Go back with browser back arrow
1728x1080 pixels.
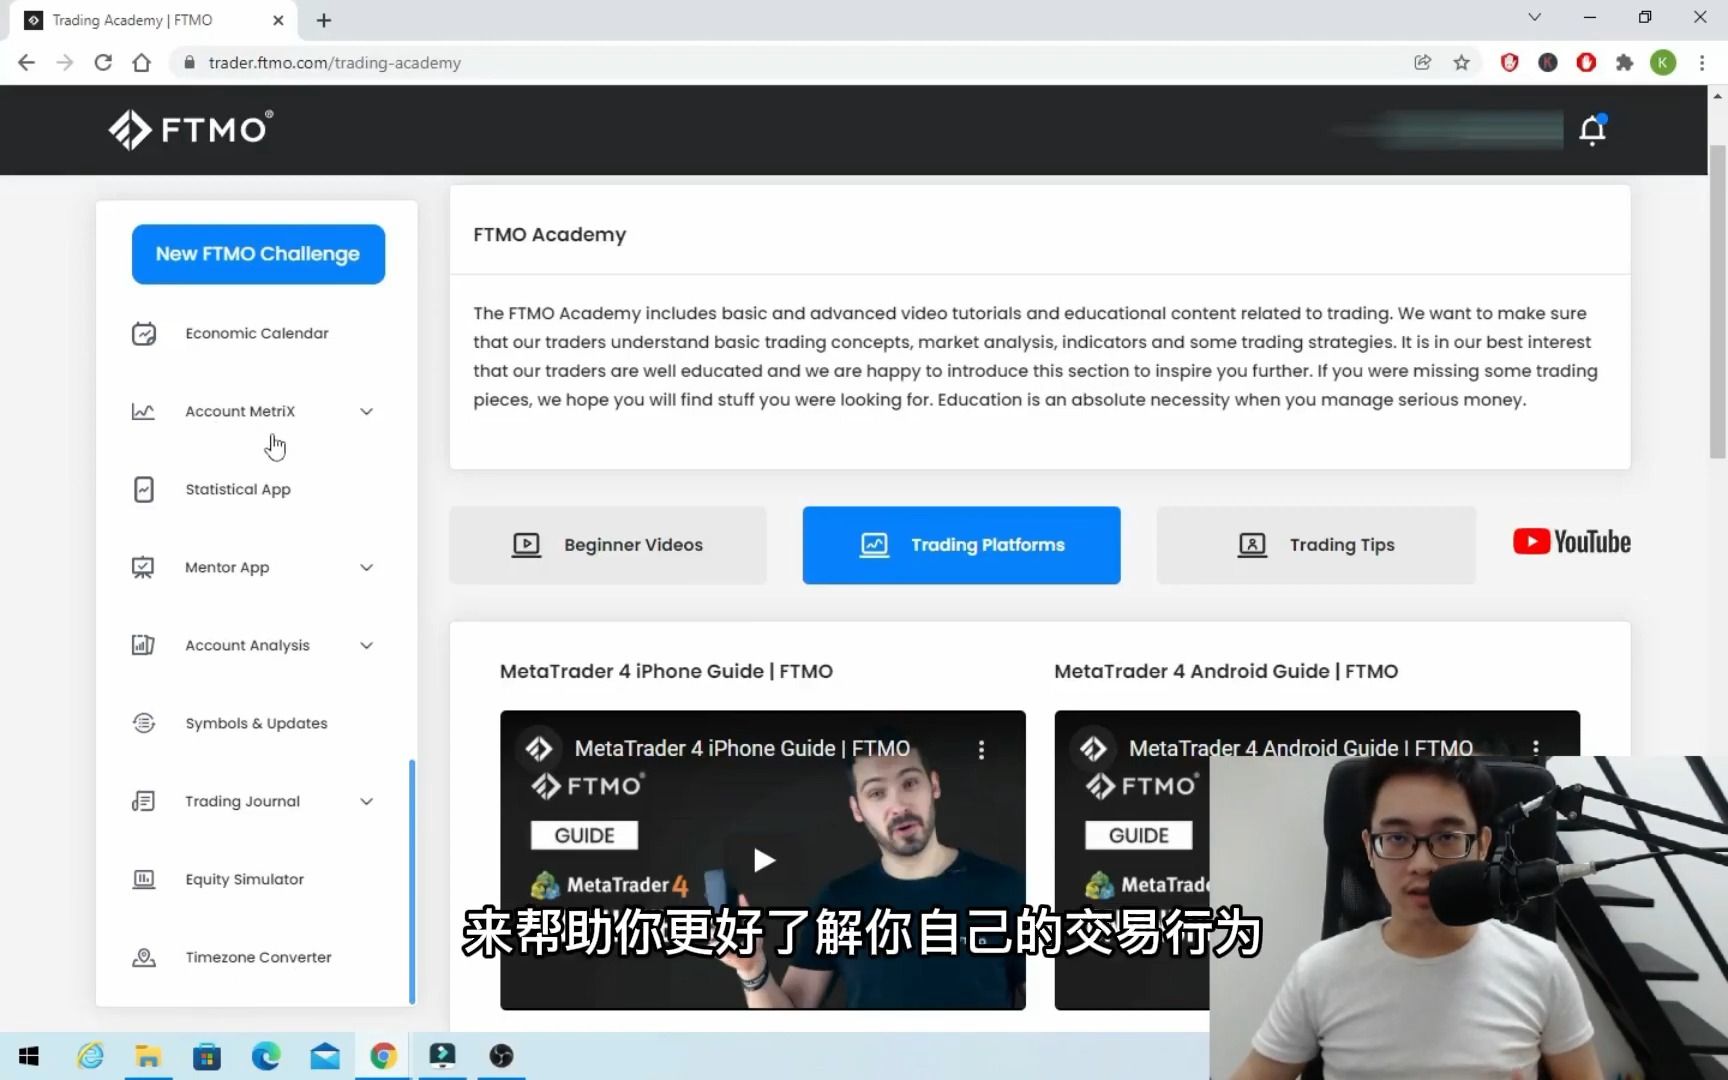(27, 63)
